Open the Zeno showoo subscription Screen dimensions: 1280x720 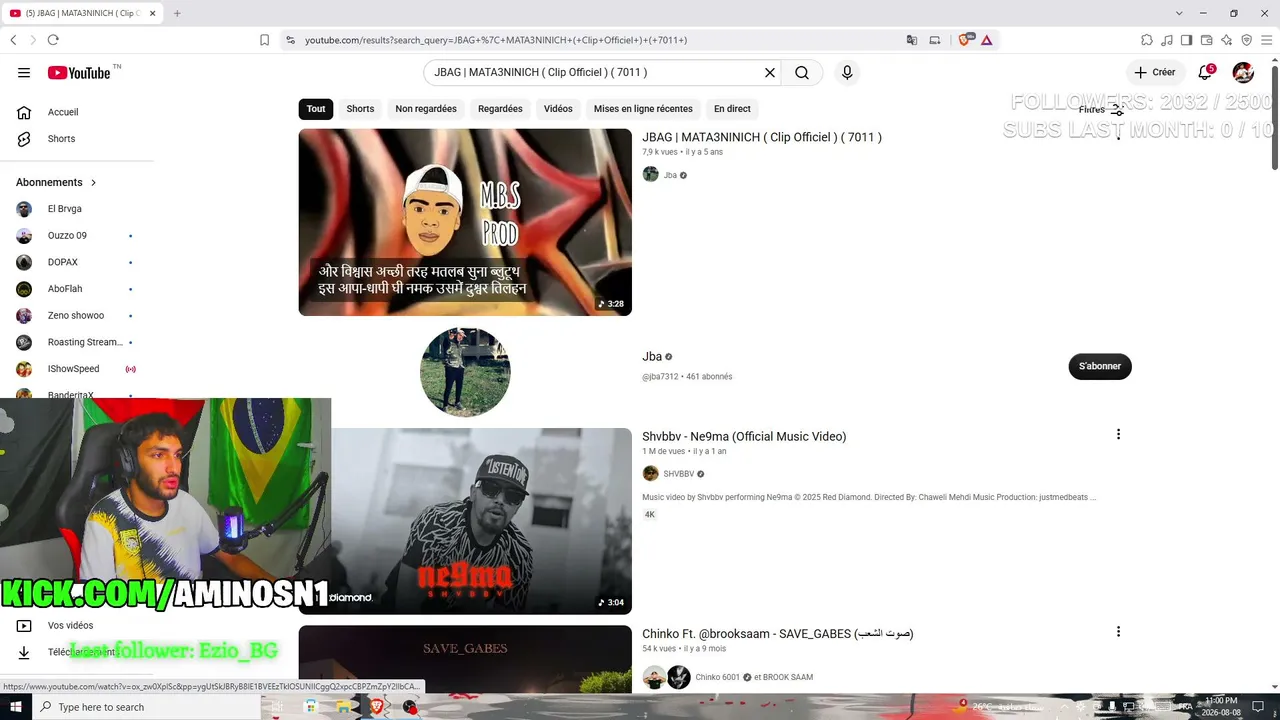click(x=77, y=316)
